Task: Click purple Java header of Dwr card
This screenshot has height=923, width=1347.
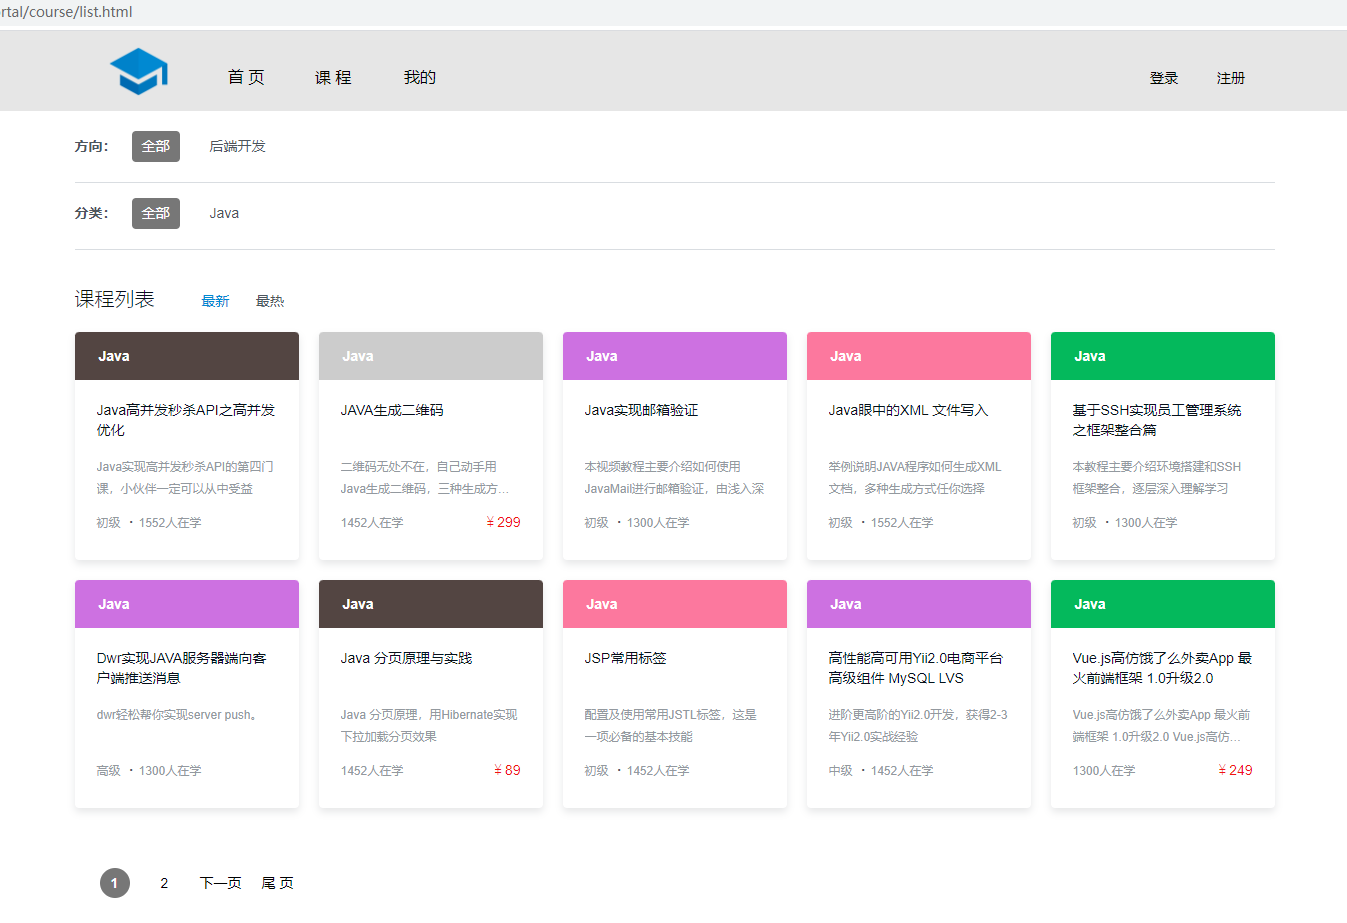Action: click(187, 604)
